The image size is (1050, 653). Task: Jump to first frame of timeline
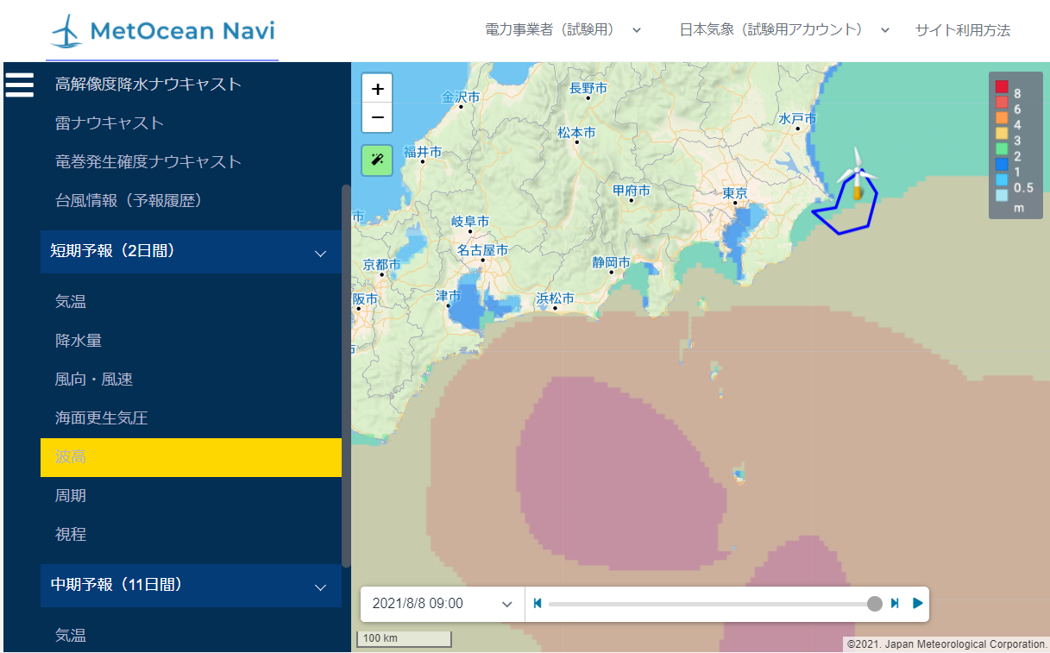pyautogui.click(x=537, y=603)
